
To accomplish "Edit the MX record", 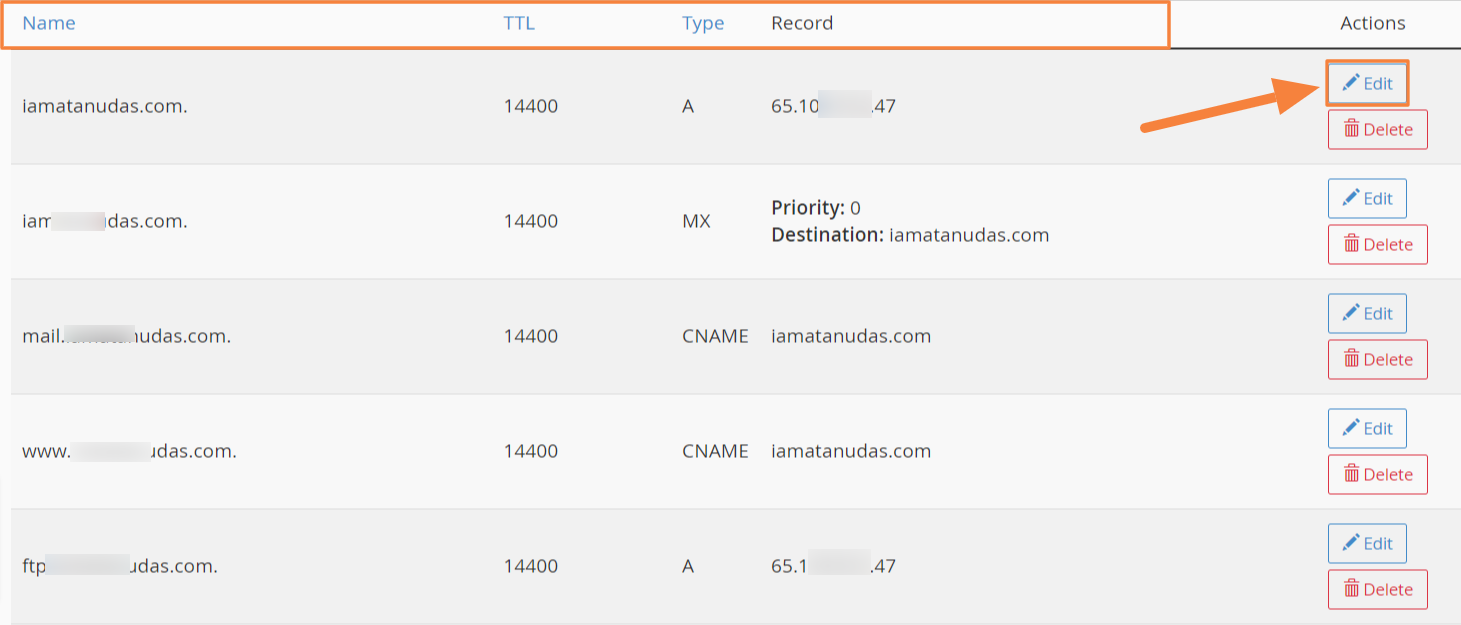I will 1367,198.
